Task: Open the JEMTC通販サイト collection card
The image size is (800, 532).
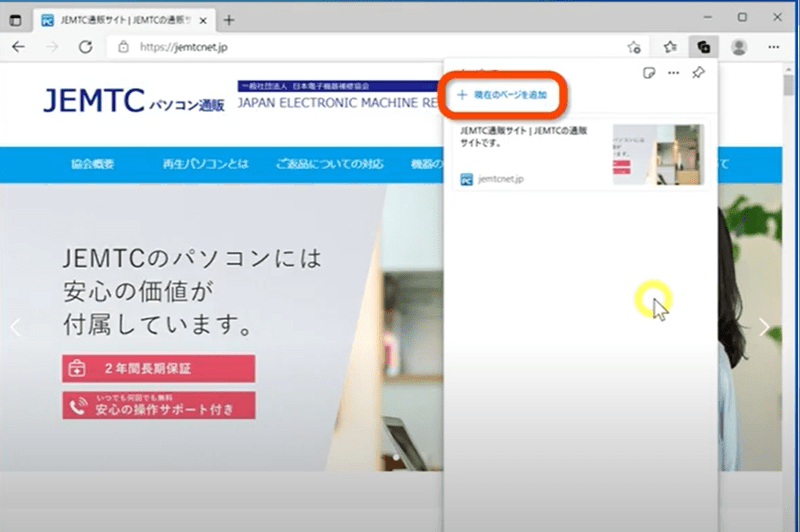Action: tap(581, 155)
